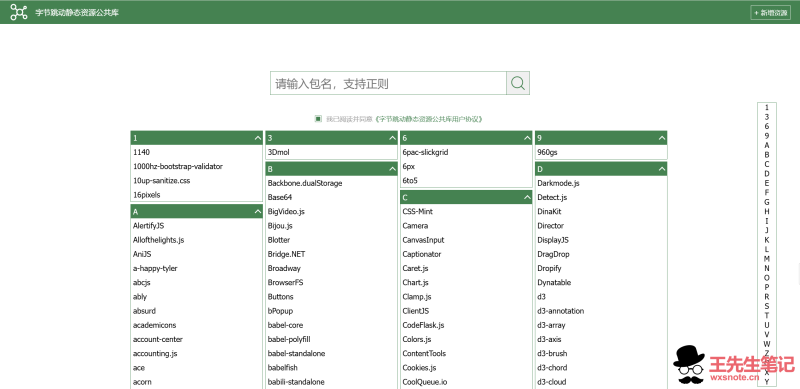Click the search magnifier icon
Screen dimensions: 800x389
pos(518,83)
